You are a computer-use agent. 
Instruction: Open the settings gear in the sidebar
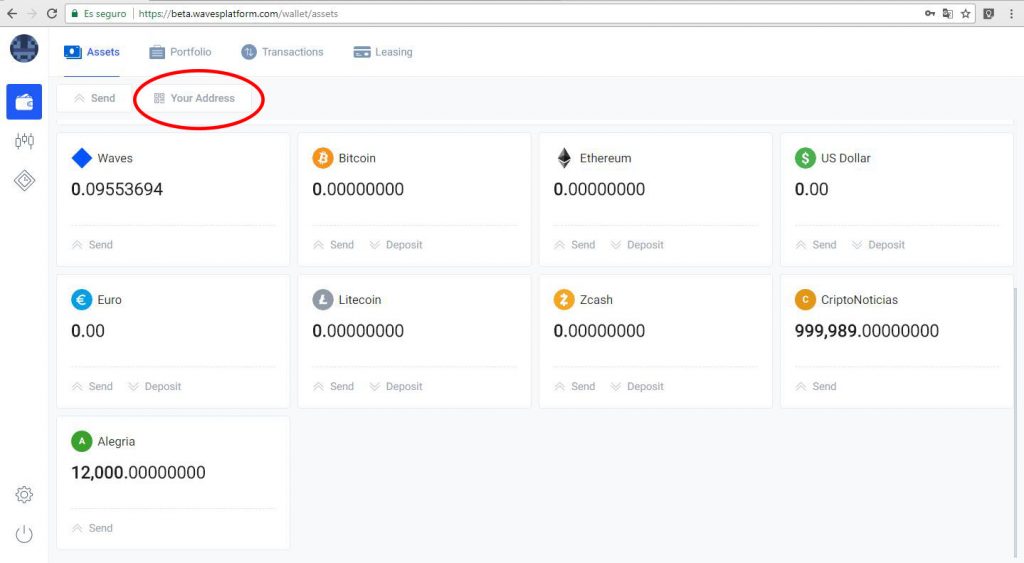[24, 494]
